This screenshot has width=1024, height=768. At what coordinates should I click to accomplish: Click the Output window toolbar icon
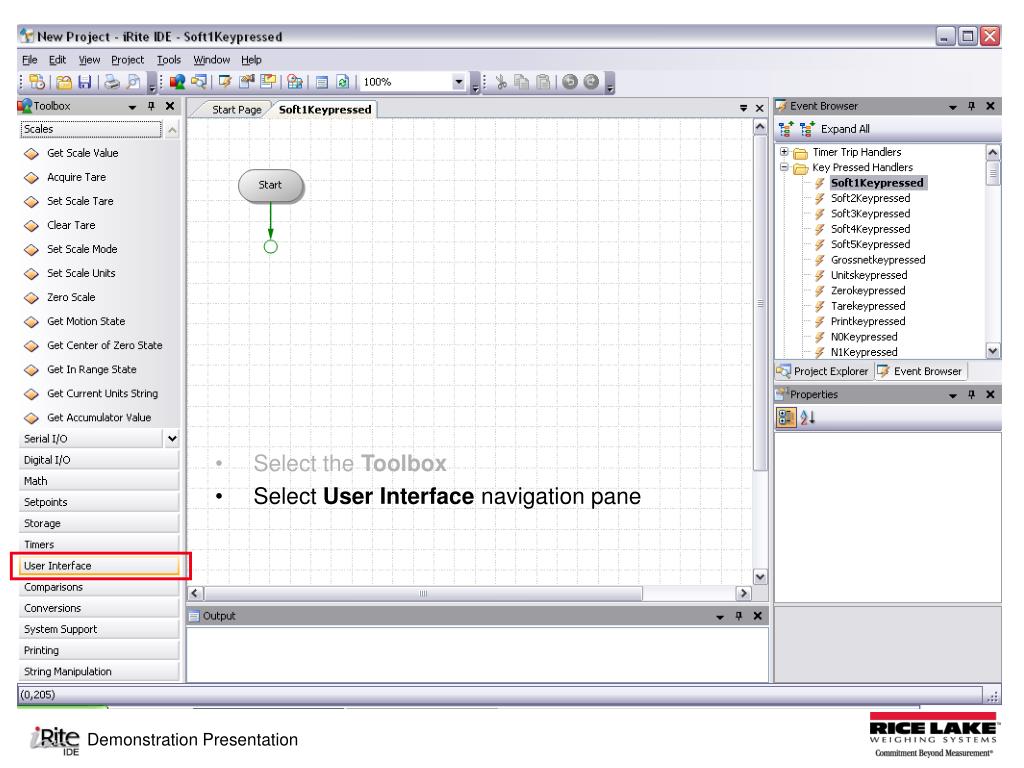coord(321,82)
